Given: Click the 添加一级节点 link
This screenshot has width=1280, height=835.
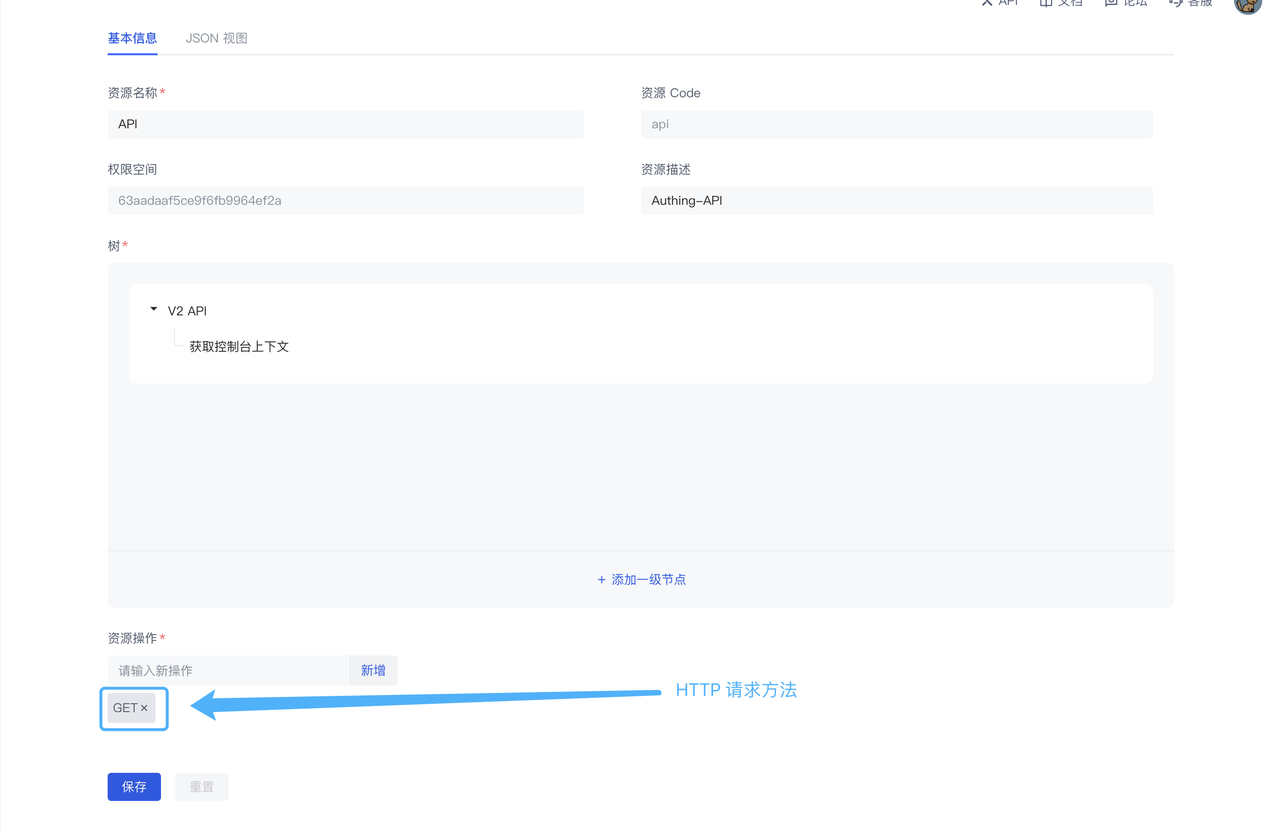Looking at the screenshot, I should coord(649,579).
